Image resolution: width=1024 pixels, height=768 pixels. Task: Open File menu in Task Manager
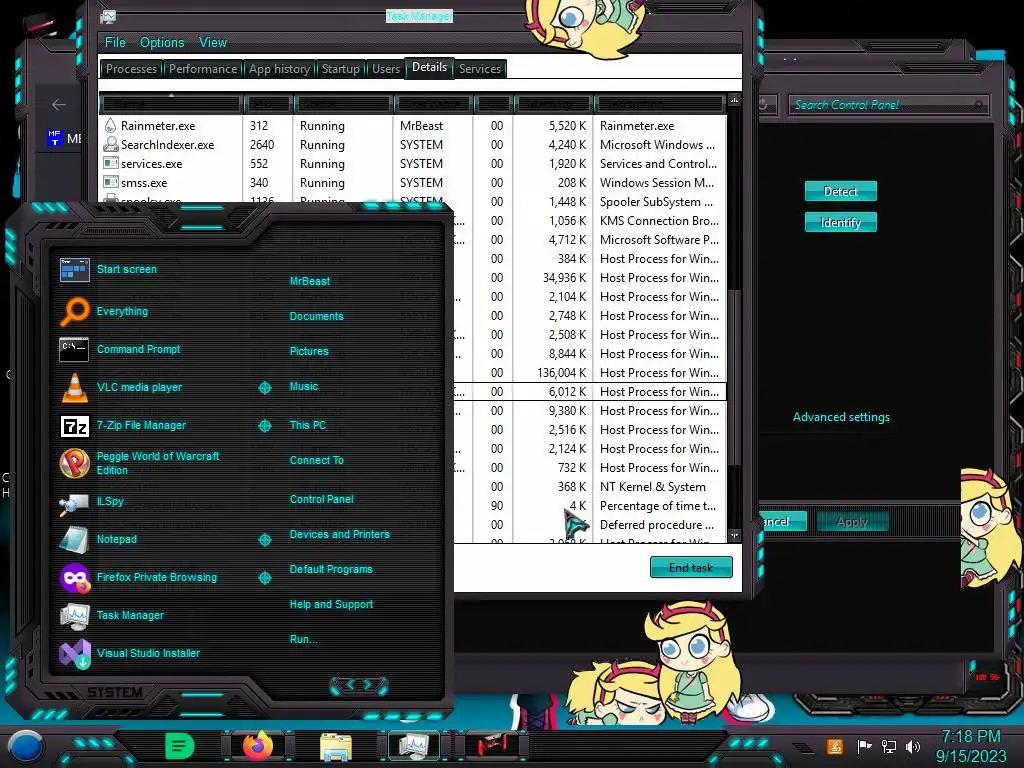click(115, 42)
